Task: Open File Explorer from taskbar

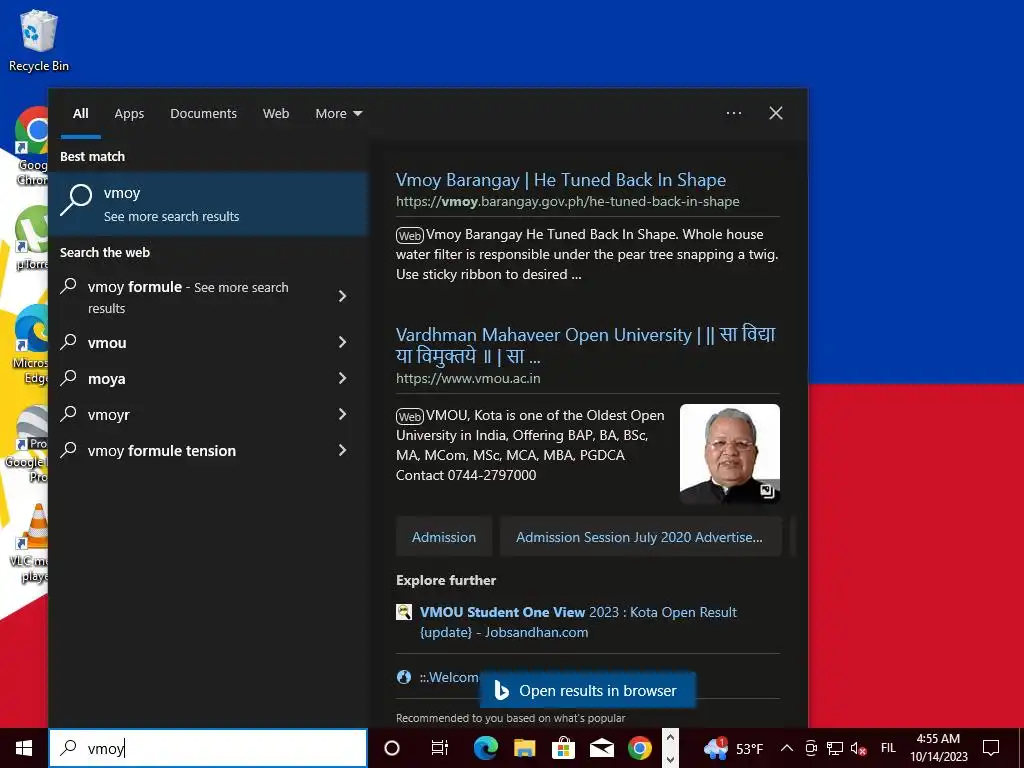Action: (524, 748)
